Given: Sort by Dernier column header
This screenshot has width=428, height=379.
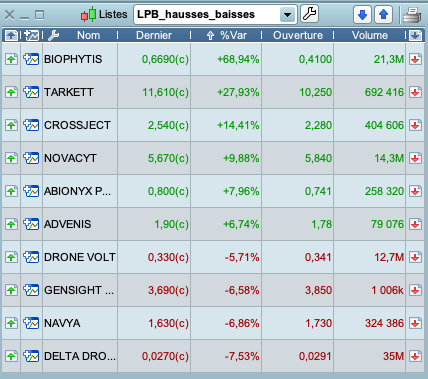Looking at the screenshot, I should click(x=154, y=35).
